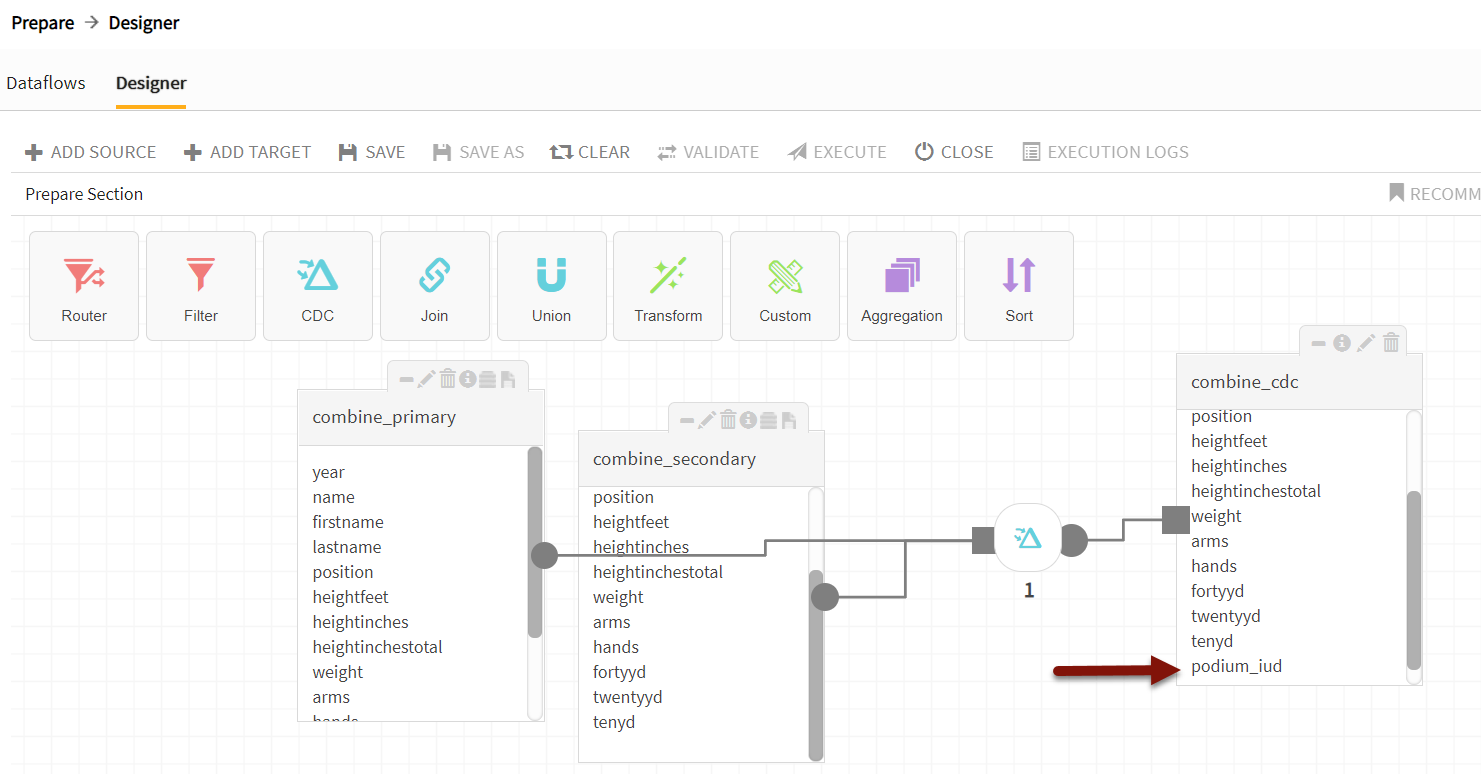Image resolution: width=1481 pixels, height=774 pixels.
Task: Click the ADD SOURCE button
Action: [x=90, y=151]
